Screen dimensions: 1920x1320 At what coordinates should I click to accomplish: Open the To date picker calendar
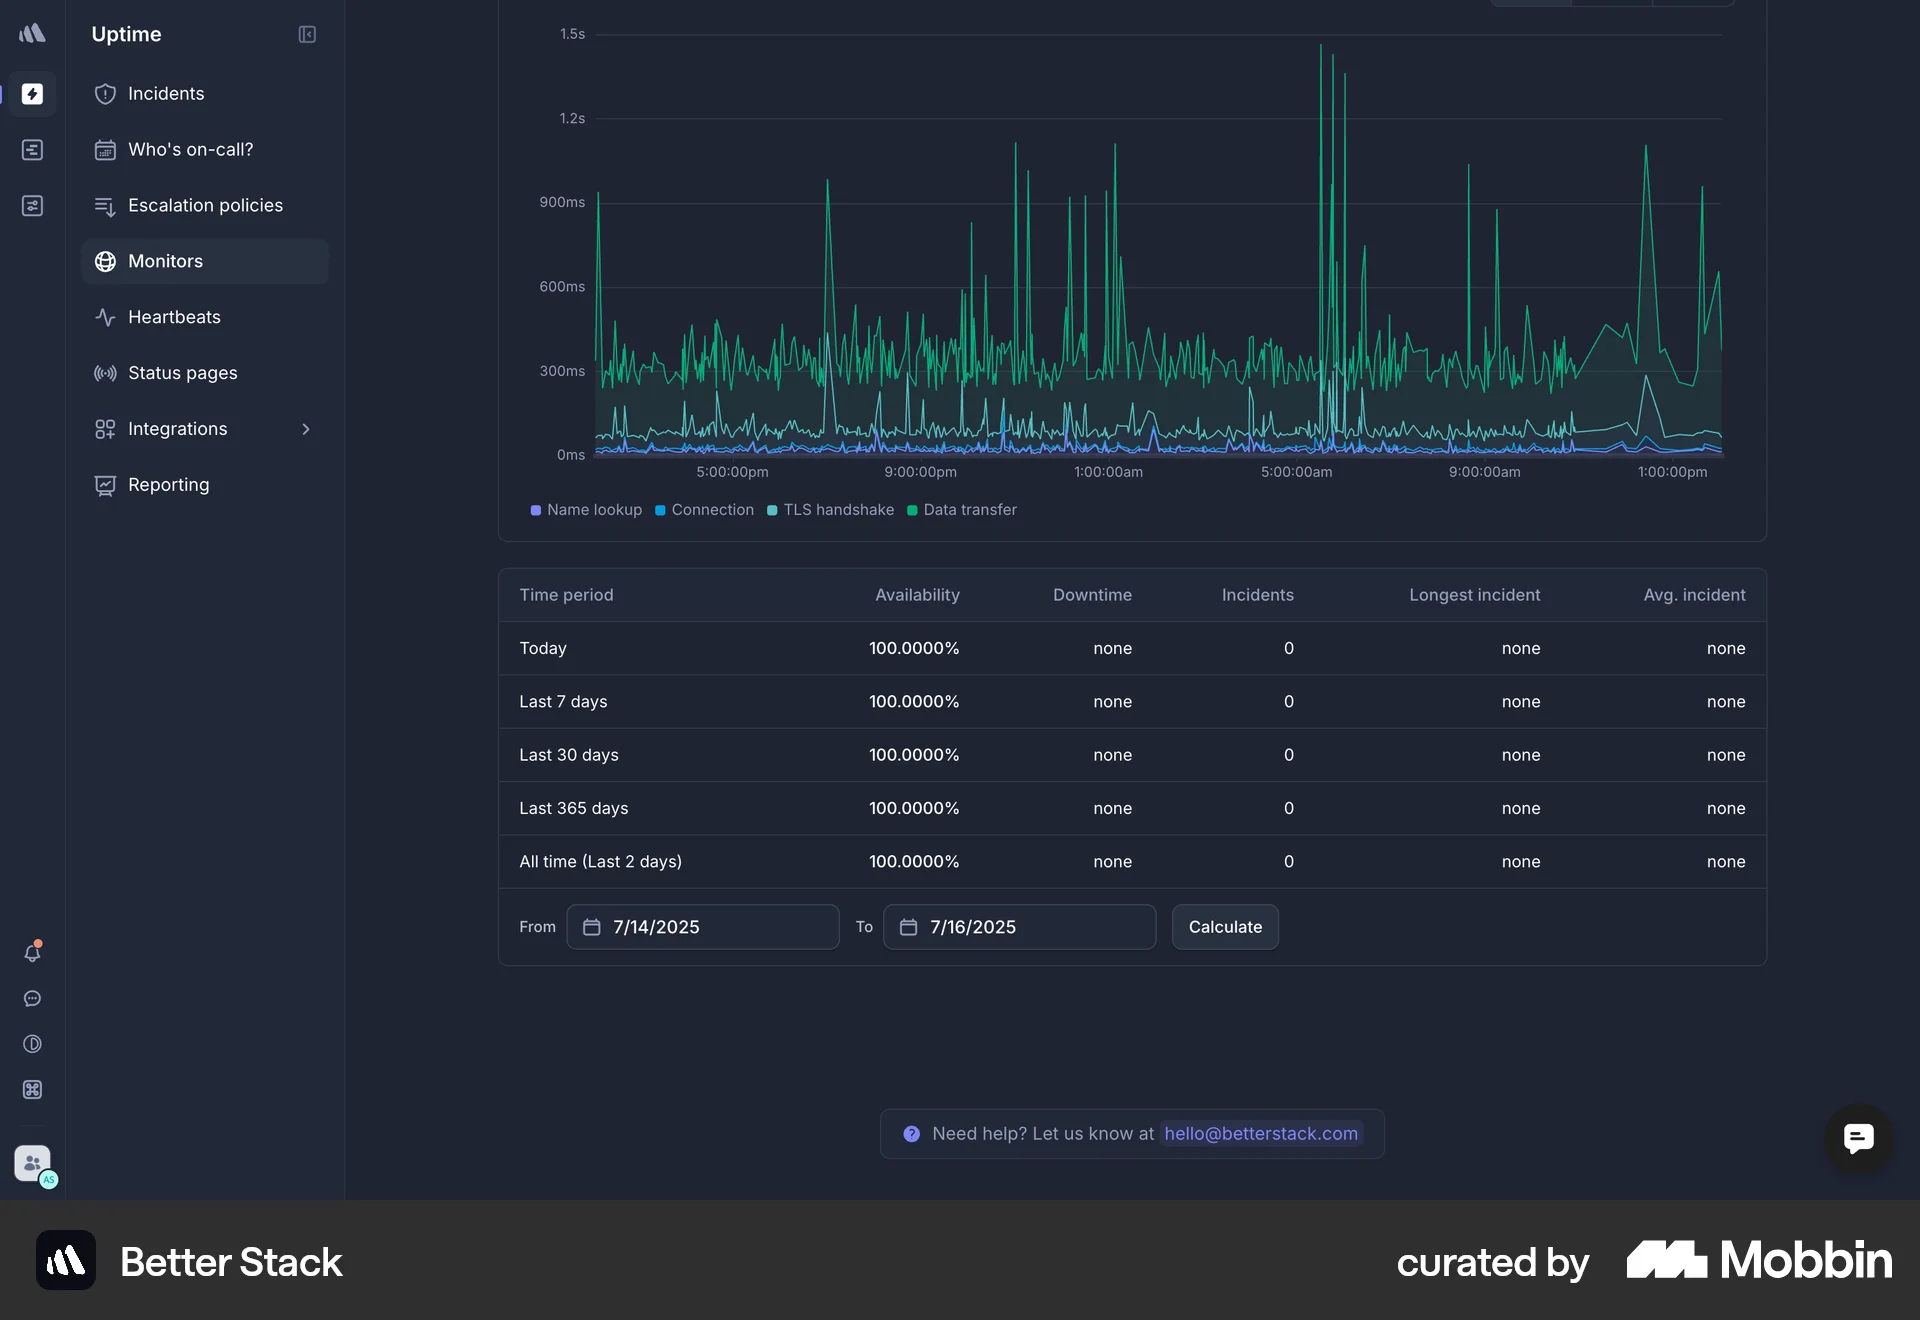coord(906,927)
